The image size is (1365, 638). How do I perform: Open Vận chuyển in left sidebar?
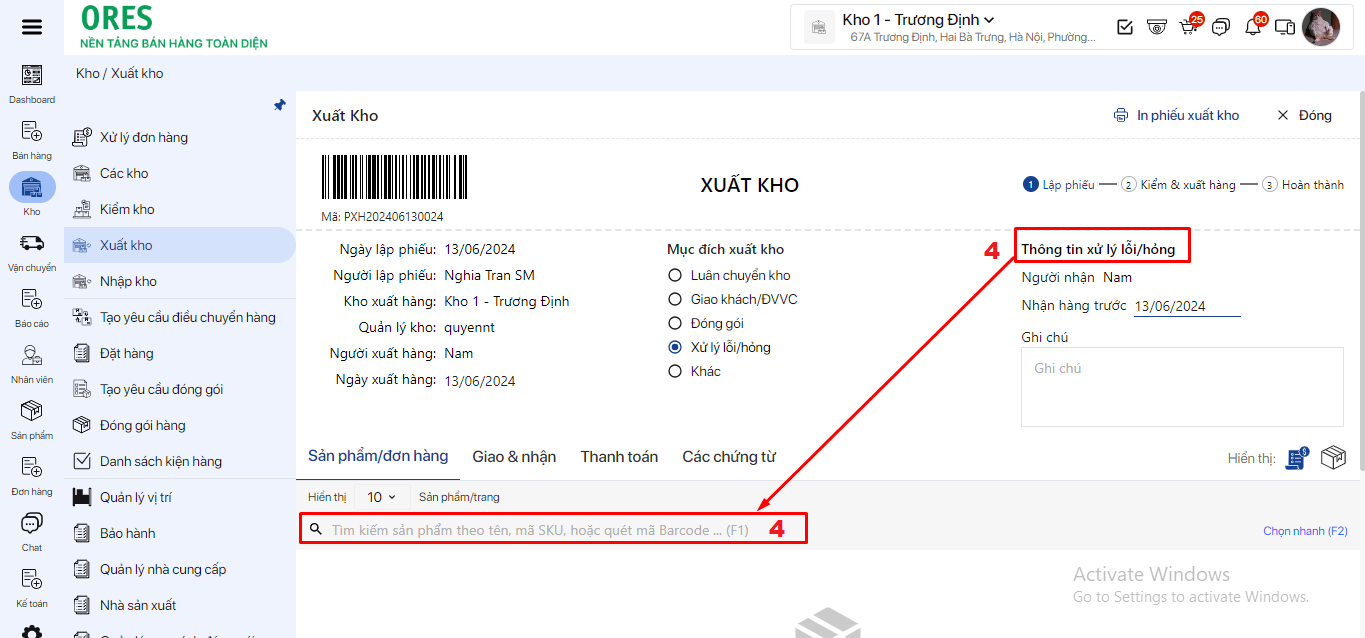(x=32, y=250)
